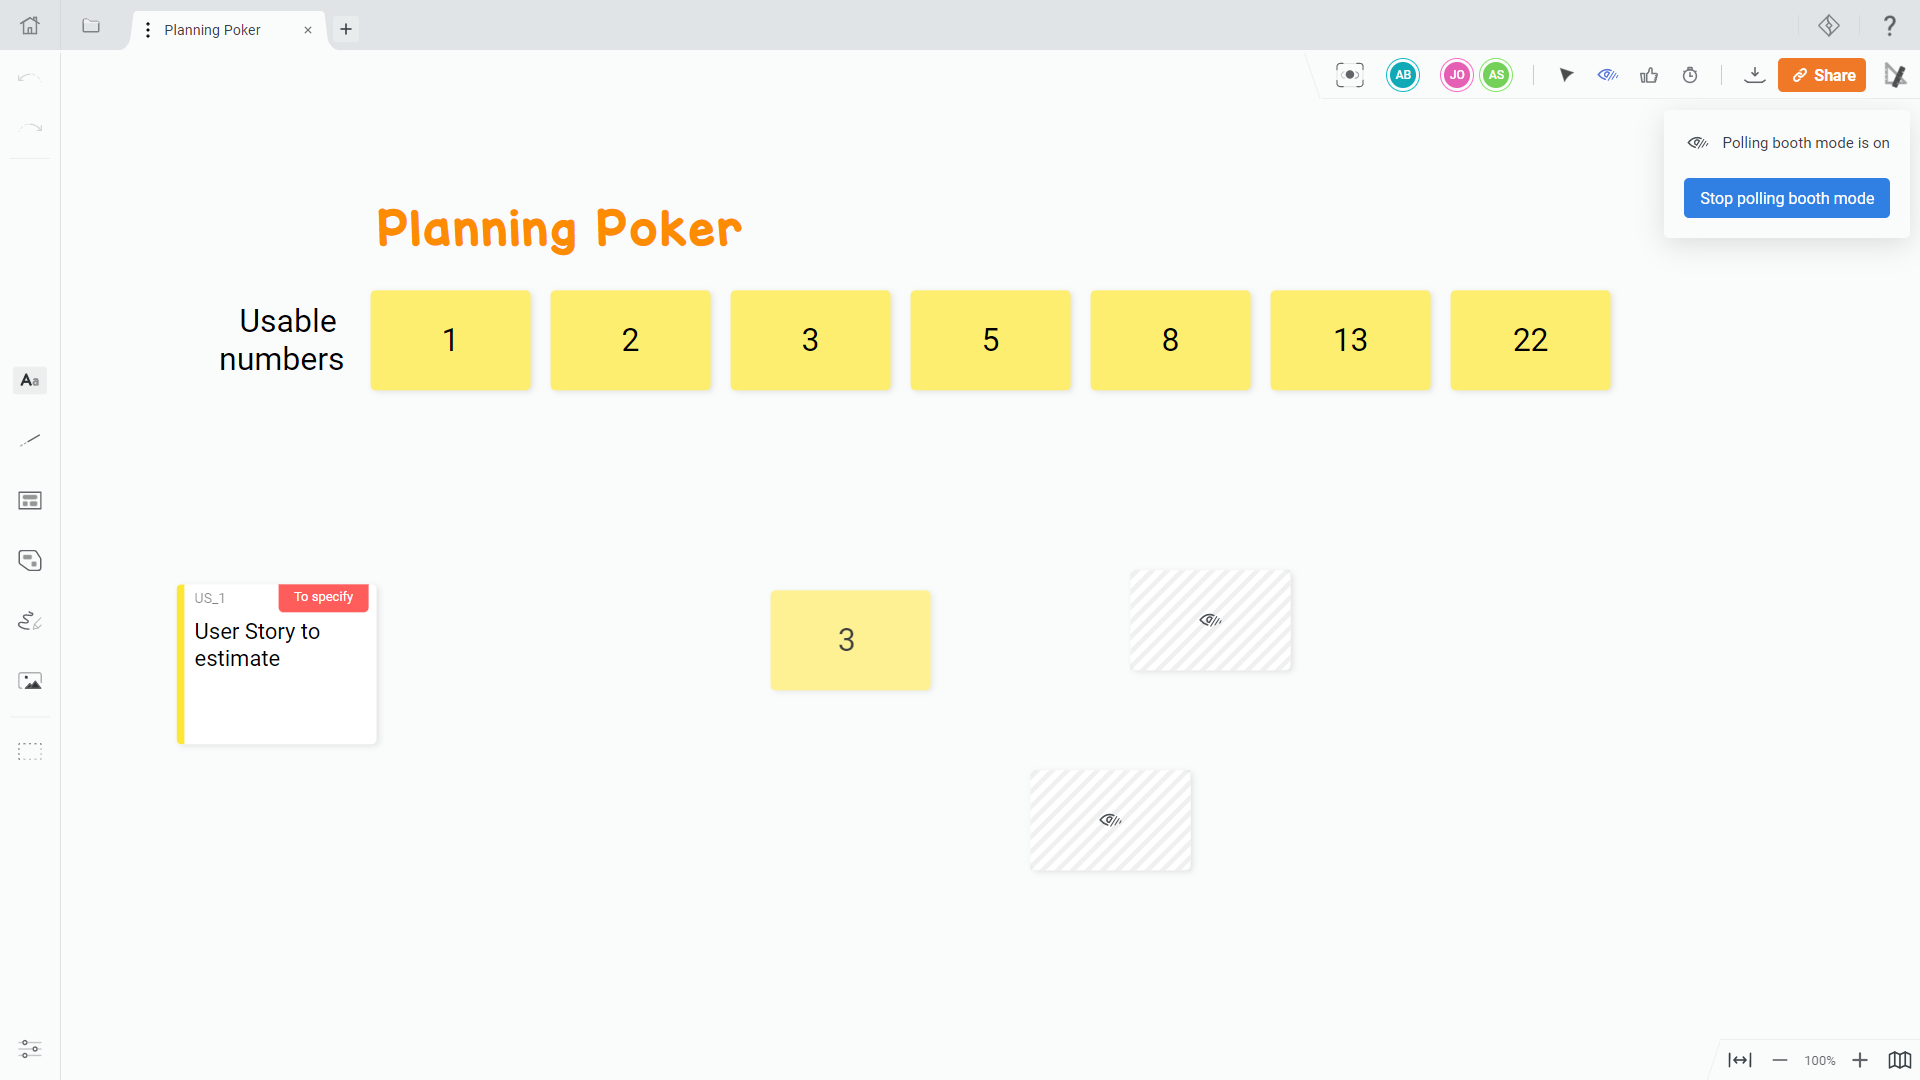Select the Text tool

29,380
